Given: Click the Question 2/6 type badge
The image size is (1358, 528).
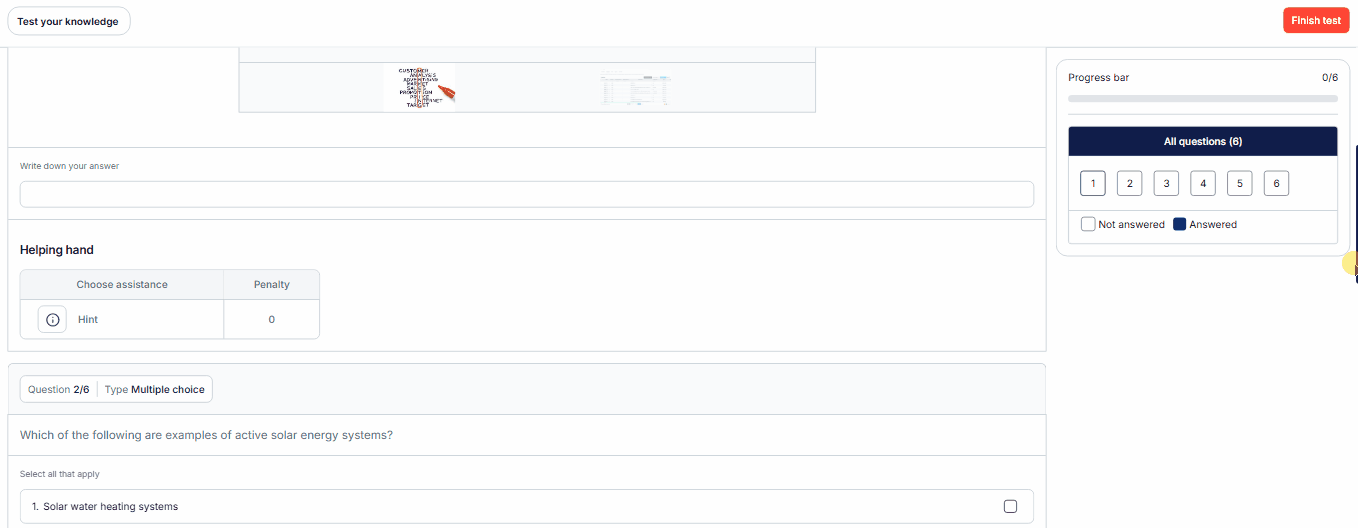Looking at the screenshot, I should pyautogui.click(x=116, y=389).
